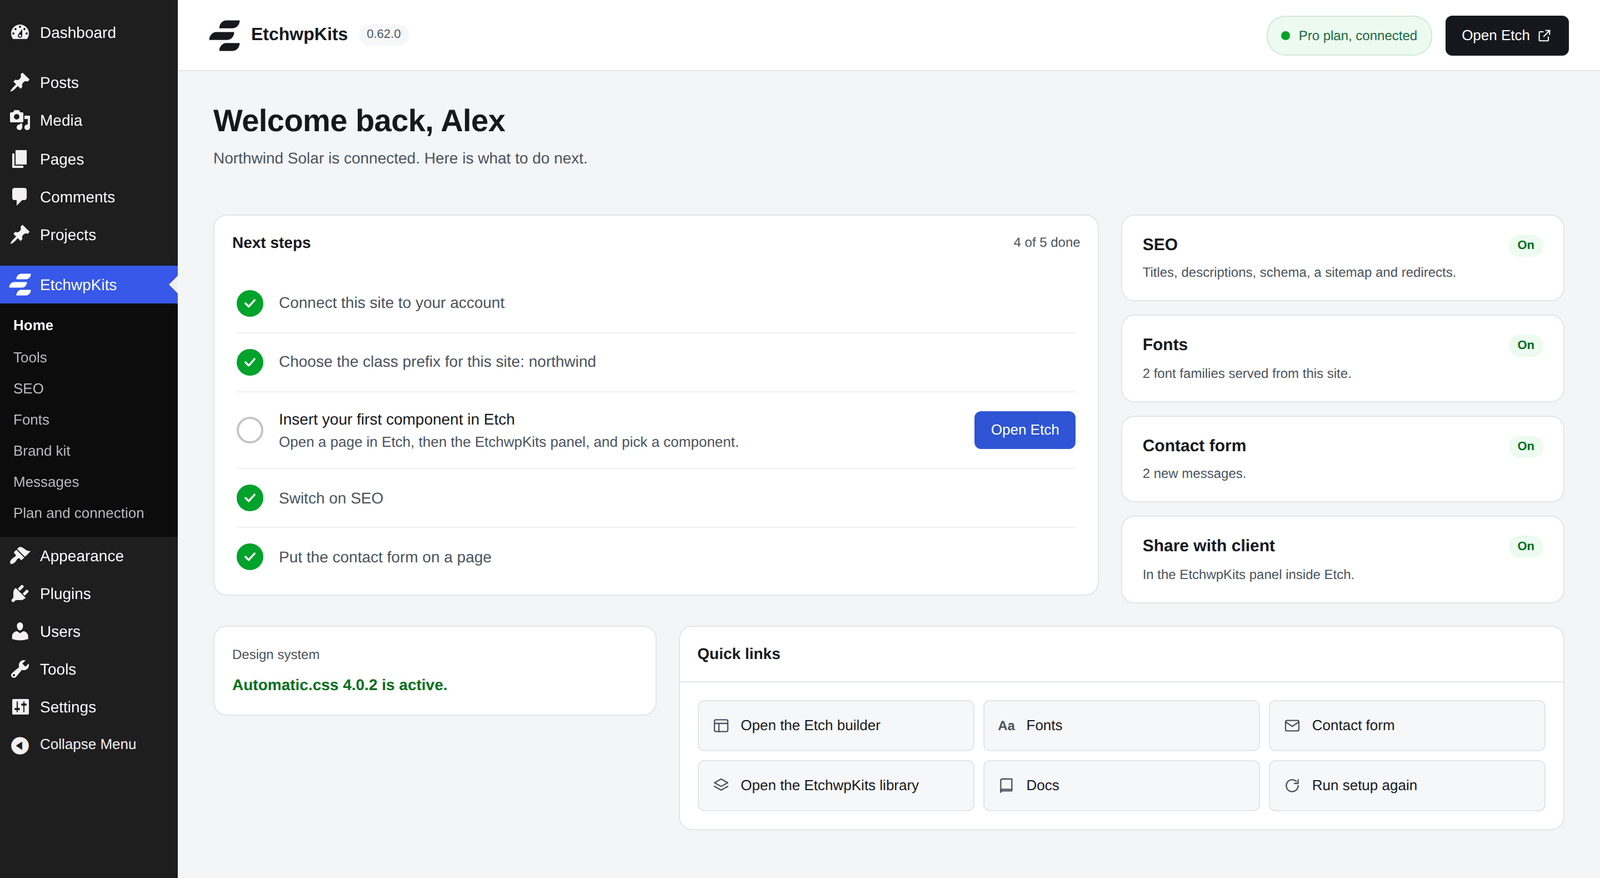Image resolution: width=1600 pixels, height=878 pixels.
Task: Toggle the Share with client On badge
Action: click(x=1525, y=546)
